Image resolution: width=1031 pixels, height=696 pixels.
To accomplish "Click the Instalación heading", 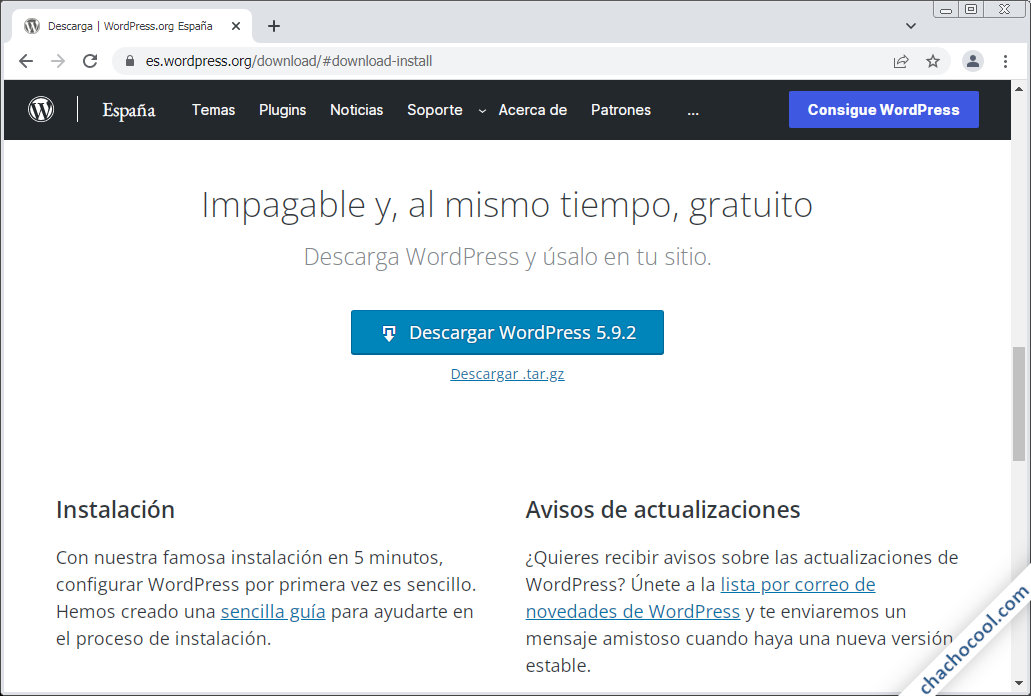I will coord(116,510).
